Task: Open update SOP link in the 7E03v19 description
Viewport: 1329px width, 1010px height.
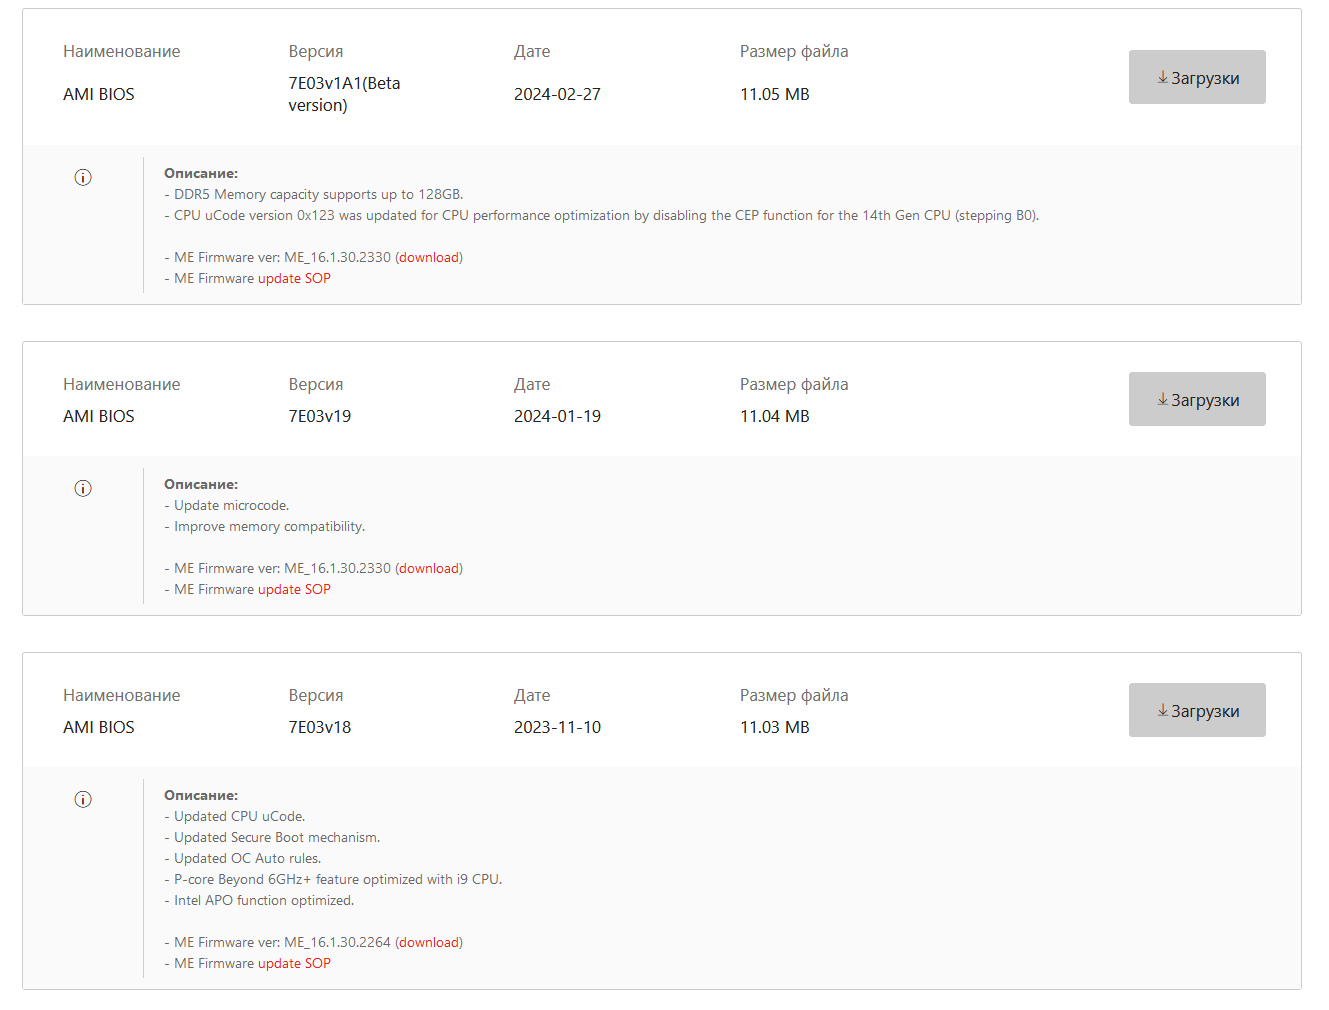Action: point(294,590)
